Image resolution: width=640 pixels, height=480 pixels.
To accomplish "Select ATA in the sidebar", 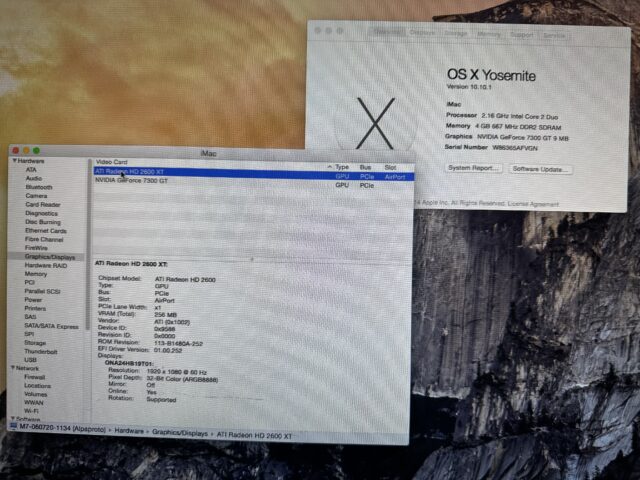I will tap(31, 169).
